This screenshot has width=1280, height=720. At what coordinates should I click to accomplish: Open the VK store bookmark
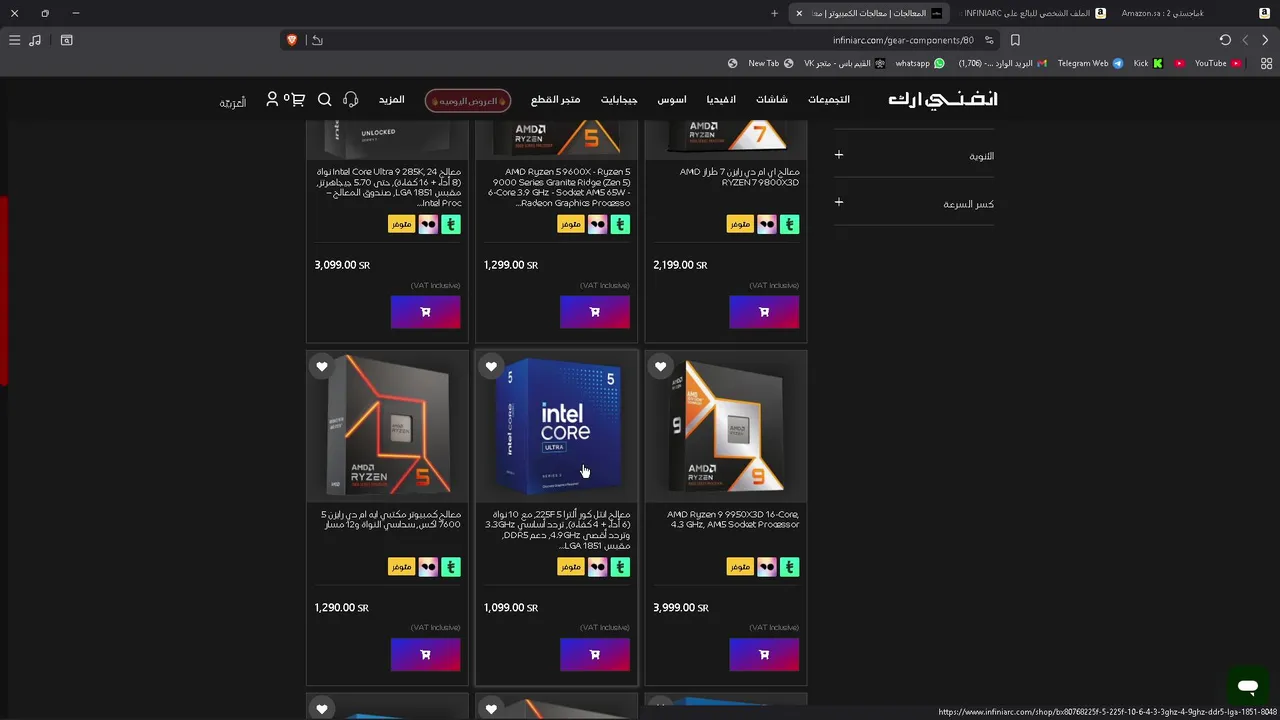[x=845, y=63]
